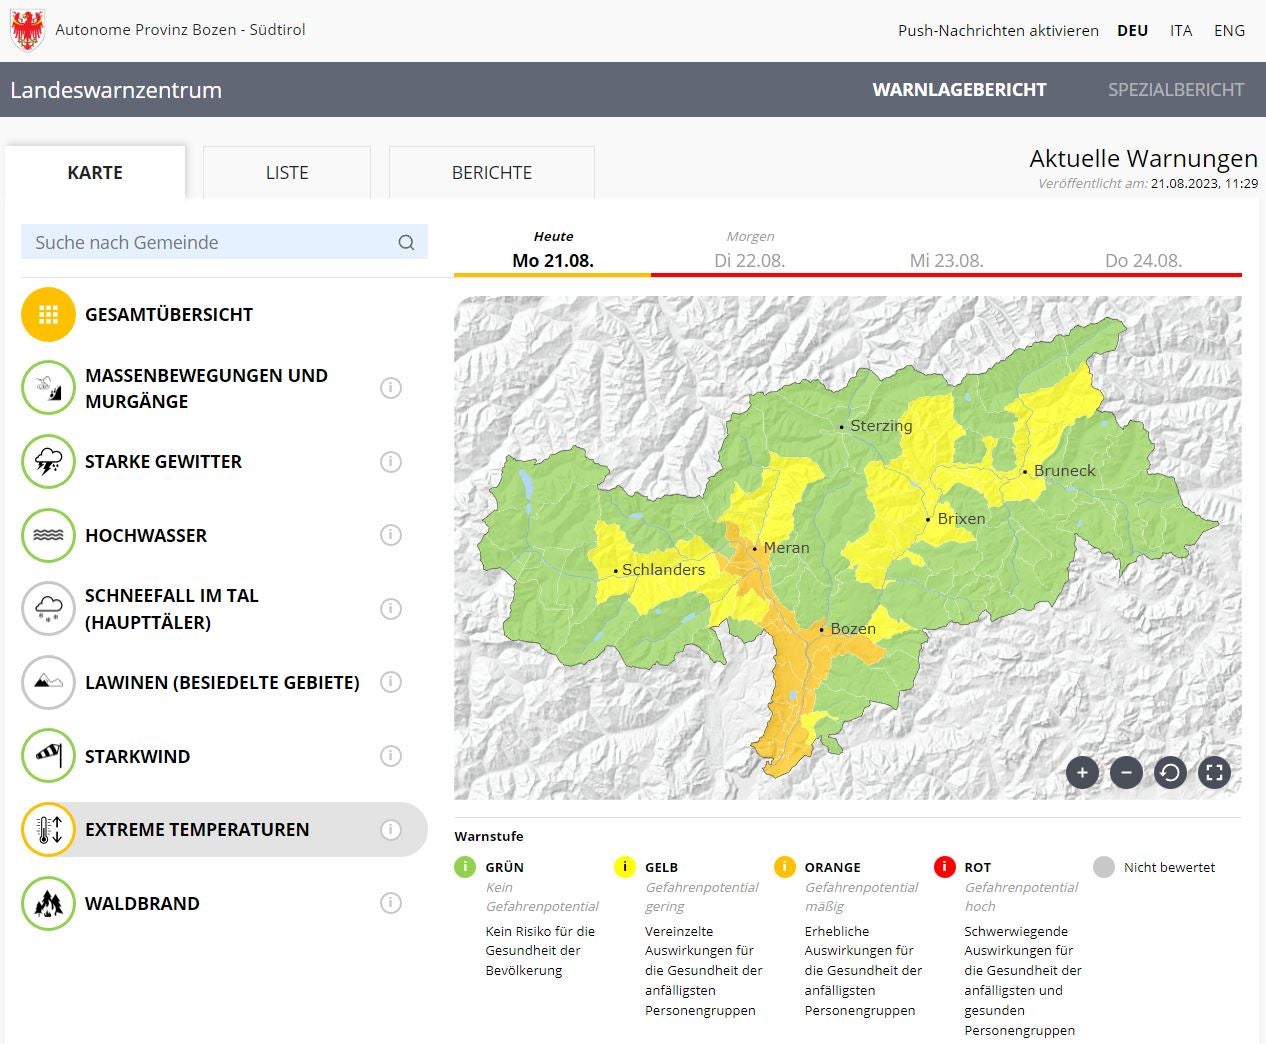Open the Berichte tab
Screen dimensions: 1266x1044
(x=492, y=173)
